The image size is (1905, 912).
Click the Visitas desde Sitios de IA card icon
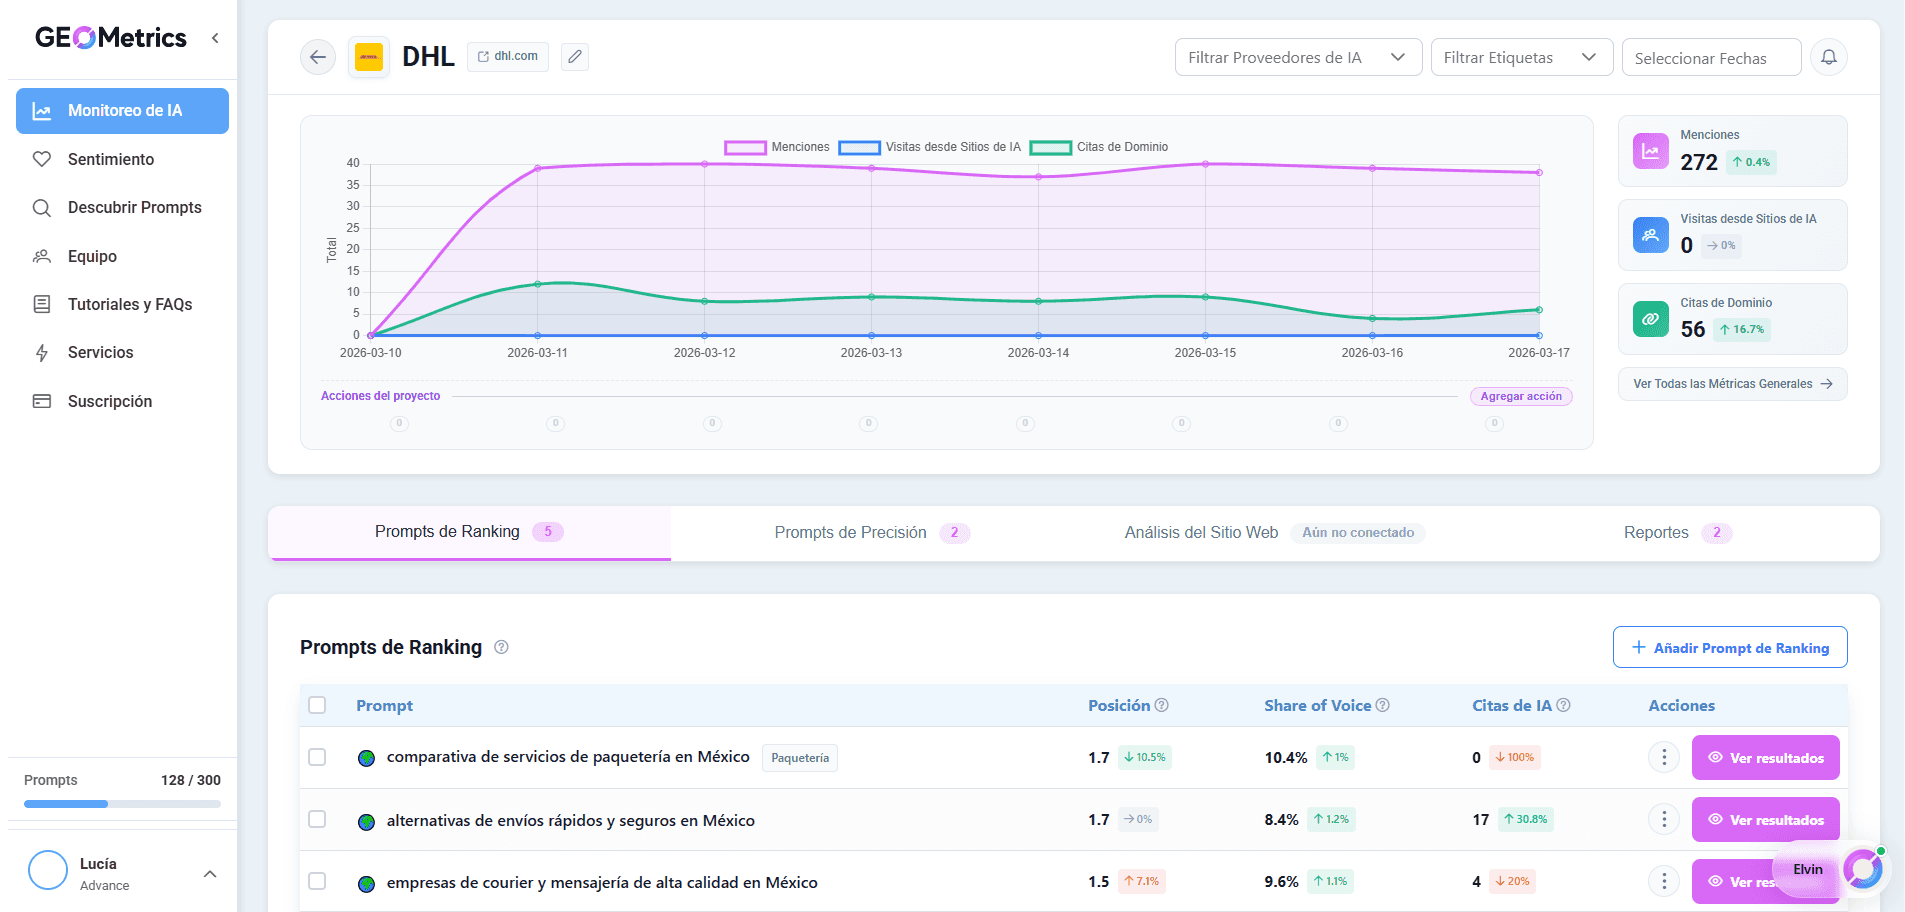(x=1651, y=235)
